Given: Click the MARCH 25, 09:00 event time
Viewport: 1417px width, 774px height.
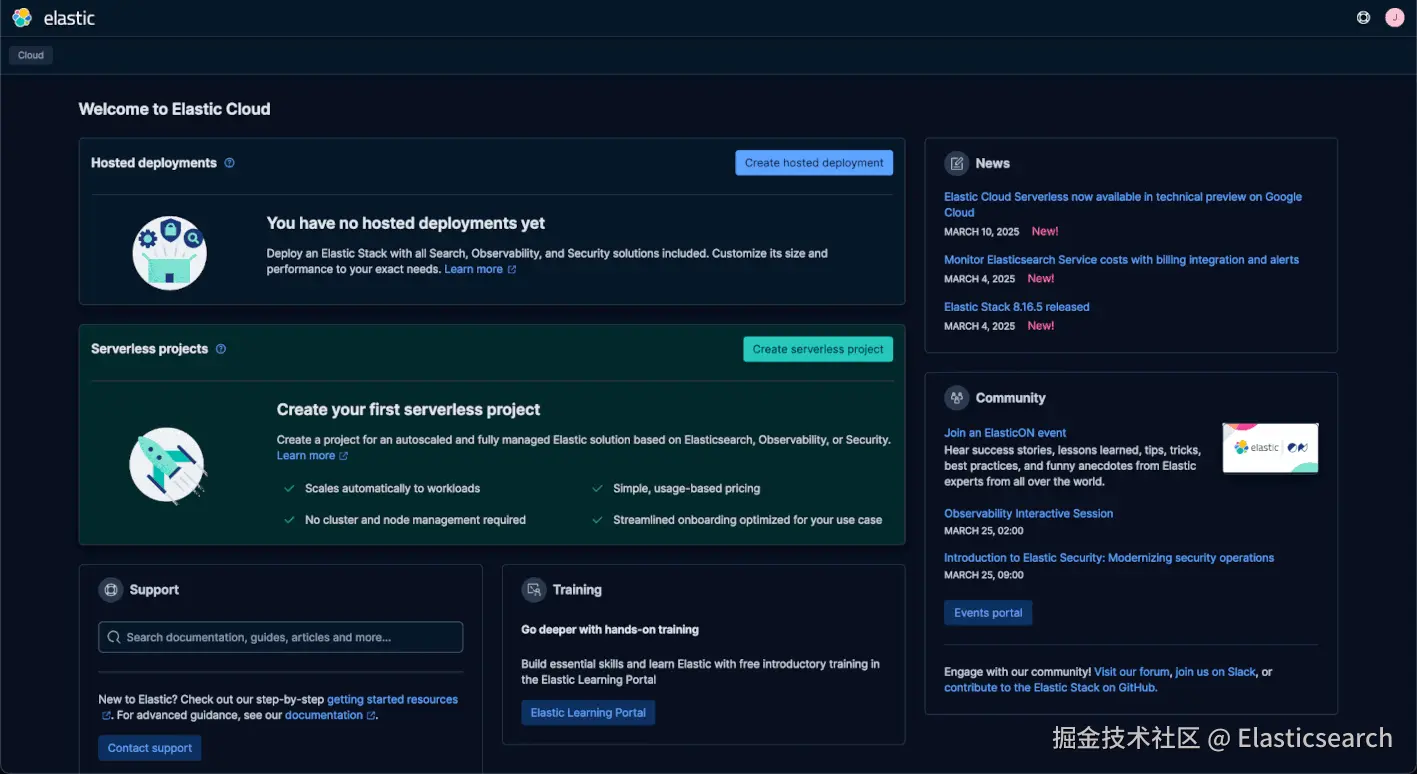Looking at the screenshot, I should click(x=984, y=575).
